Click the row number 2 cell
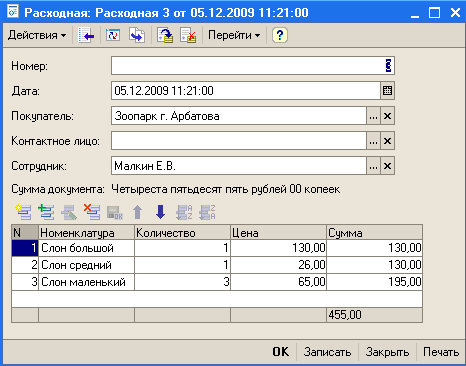Screen dimensions: 466x366 (x=25, y=265)
